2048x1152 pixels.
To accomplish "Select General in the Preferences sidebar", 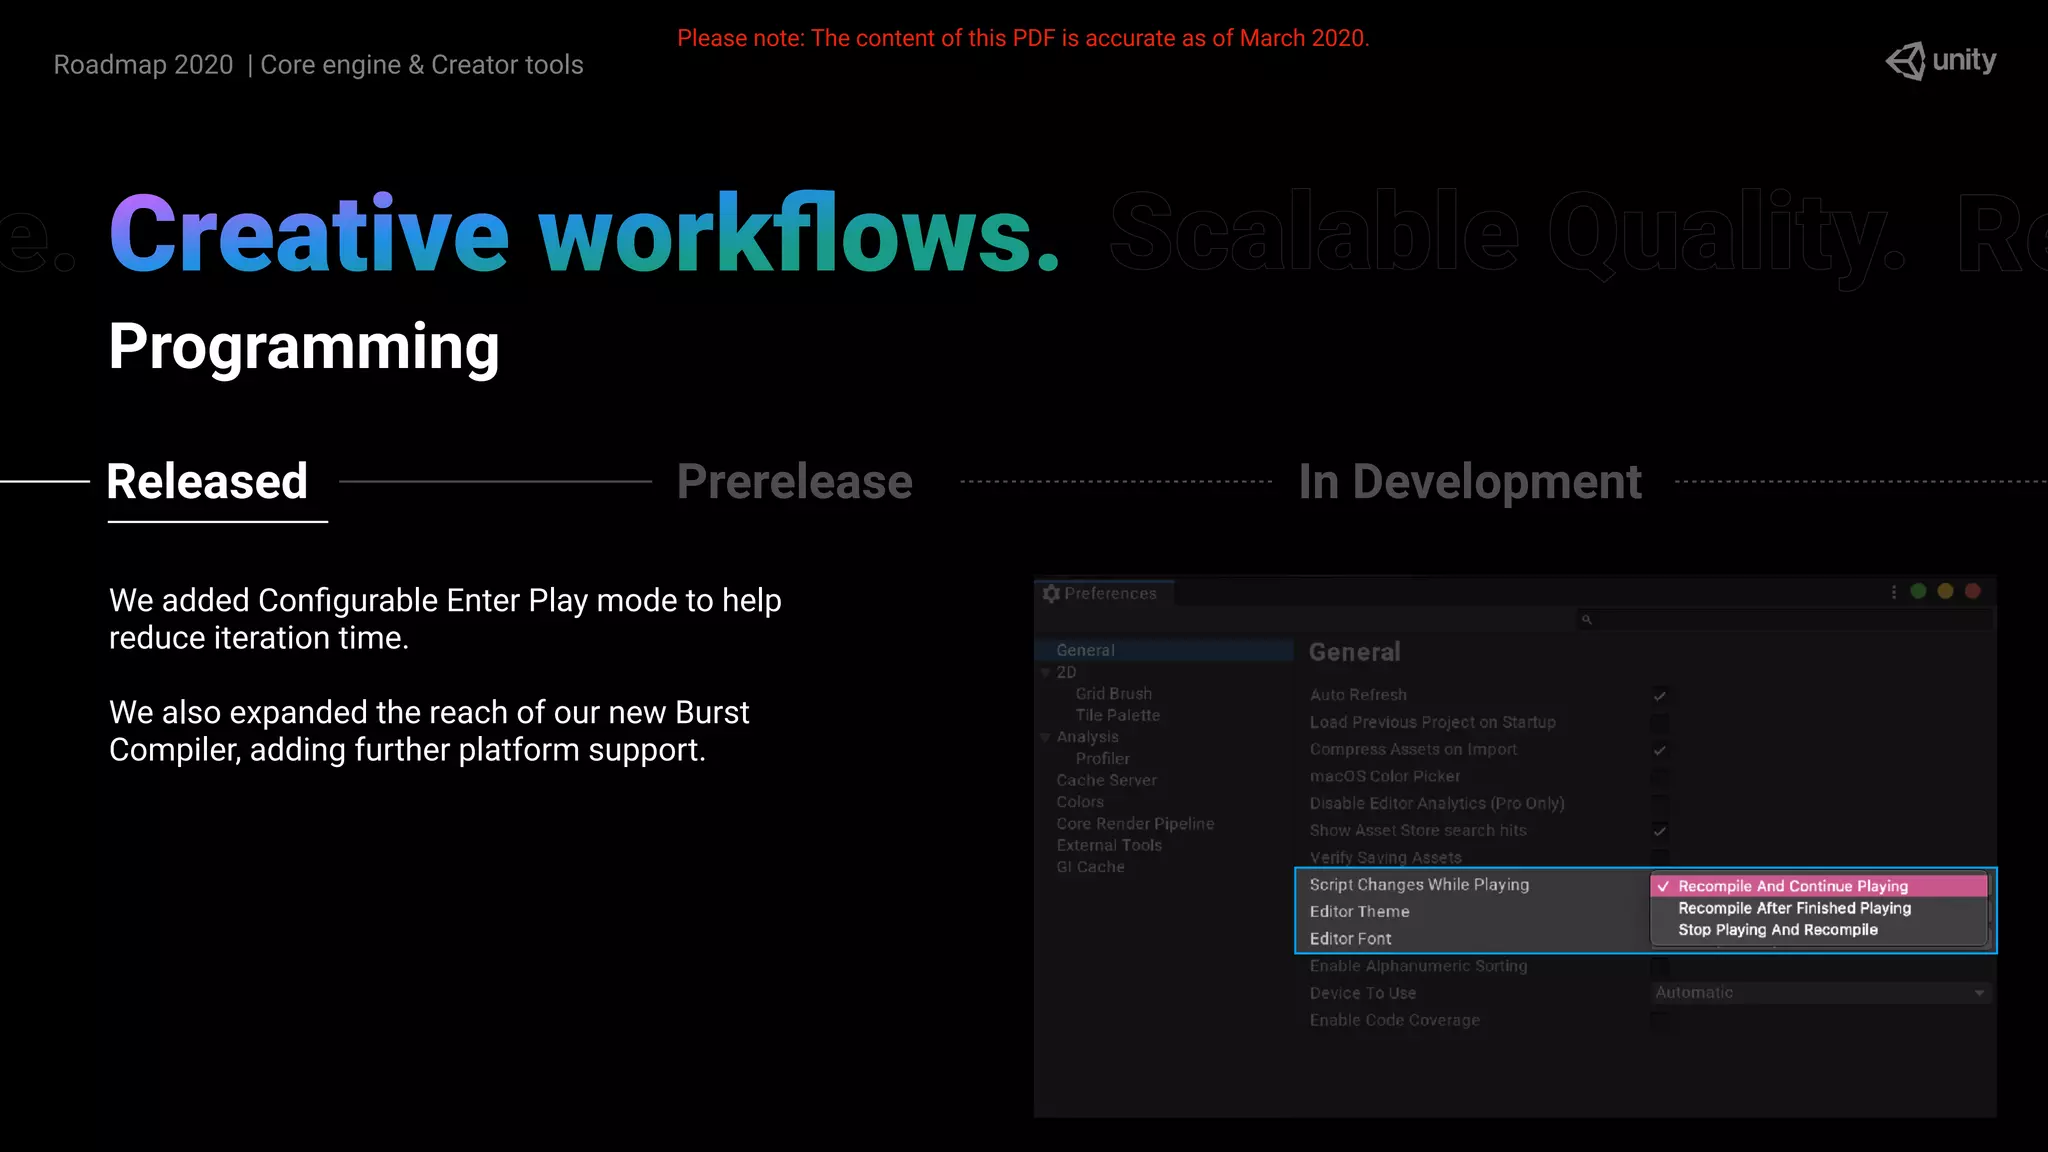I will click(x=1164, y=650).
